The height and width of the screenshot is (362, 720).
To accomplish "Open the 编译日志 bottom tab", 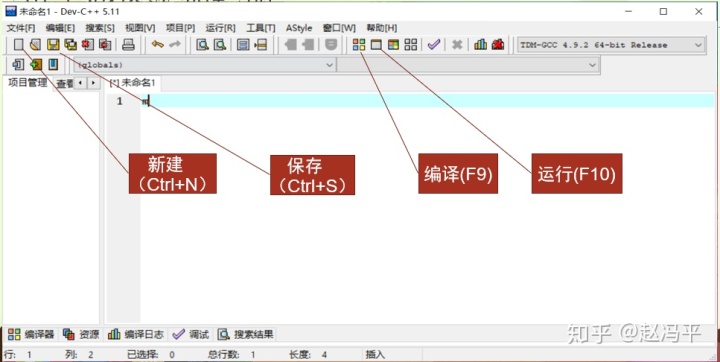I will (x=136, y=334).
